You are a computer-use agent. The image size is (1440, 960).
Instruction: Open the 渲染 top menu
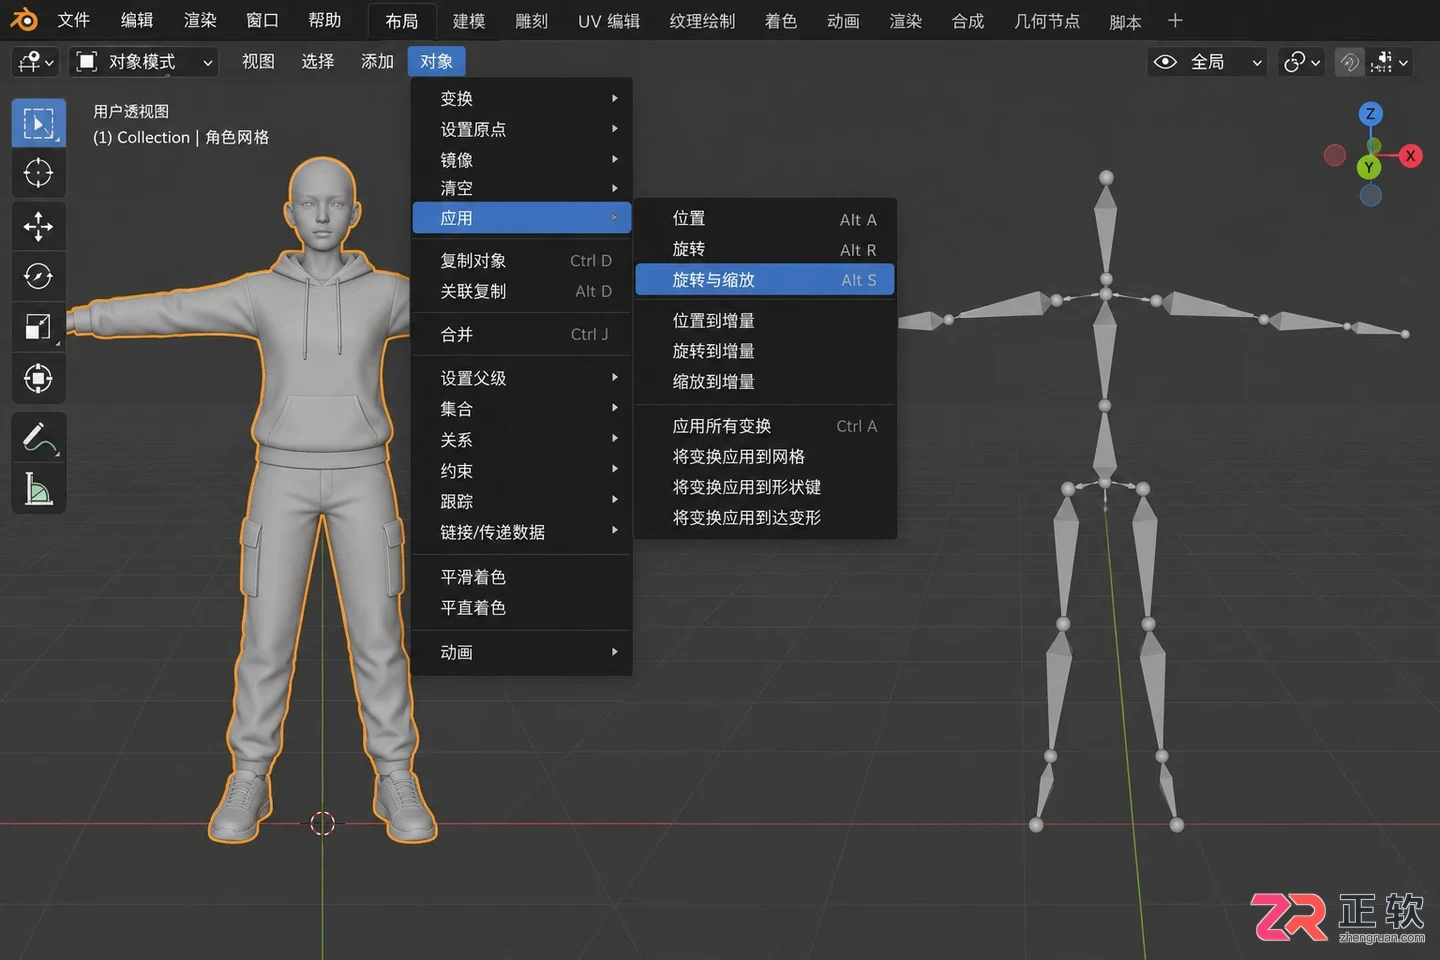coord(200,21)
